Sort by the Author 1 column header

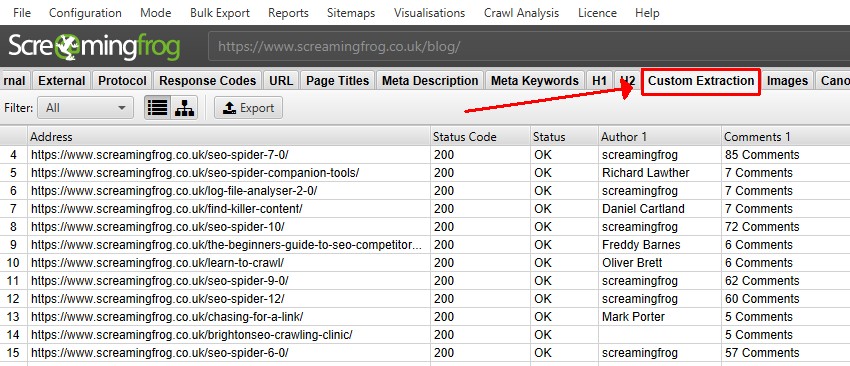[660, 137]
